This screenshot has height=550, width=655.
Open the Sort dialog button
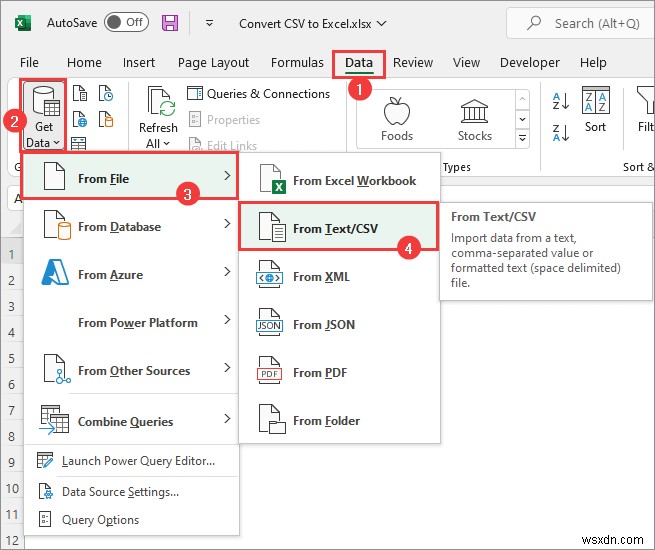click(x=596, y=109)
